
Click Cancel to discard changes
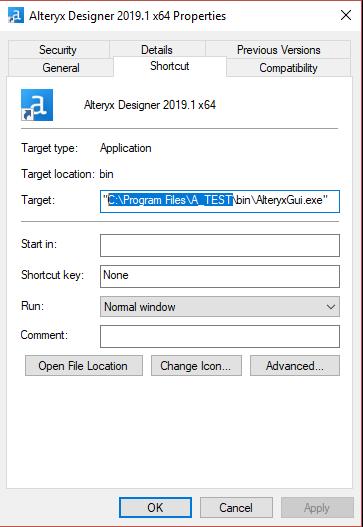[x=236, y=508]
